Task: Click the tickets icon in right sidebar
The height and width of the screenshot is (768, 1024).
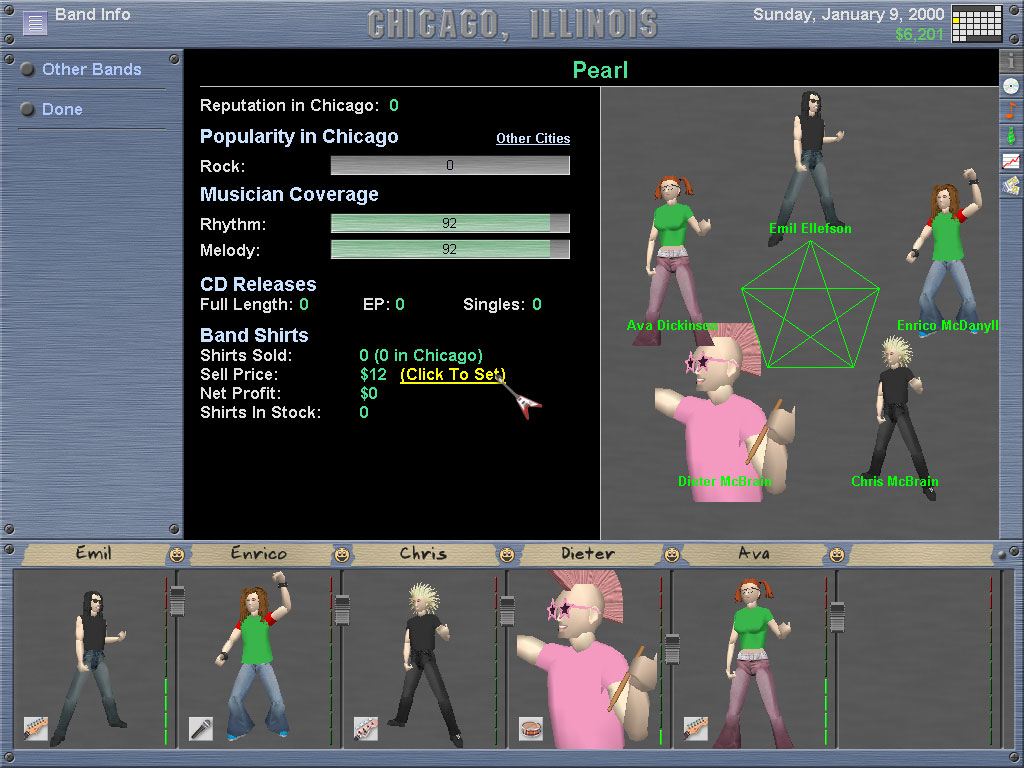Action: point(1011,185)
